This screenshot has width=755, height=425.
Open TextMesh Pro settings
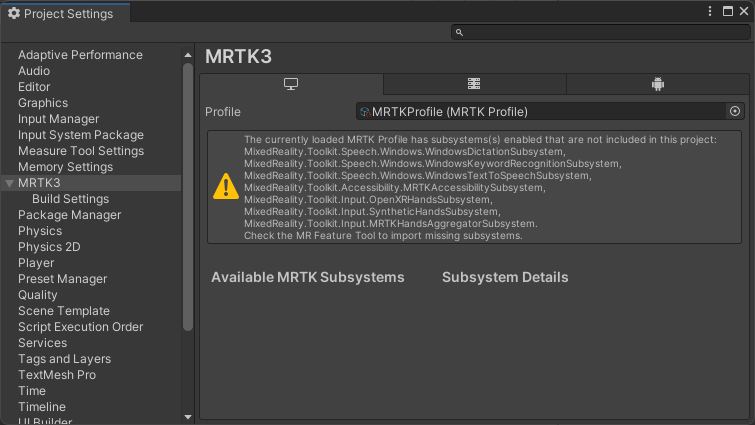click(57, 374)
